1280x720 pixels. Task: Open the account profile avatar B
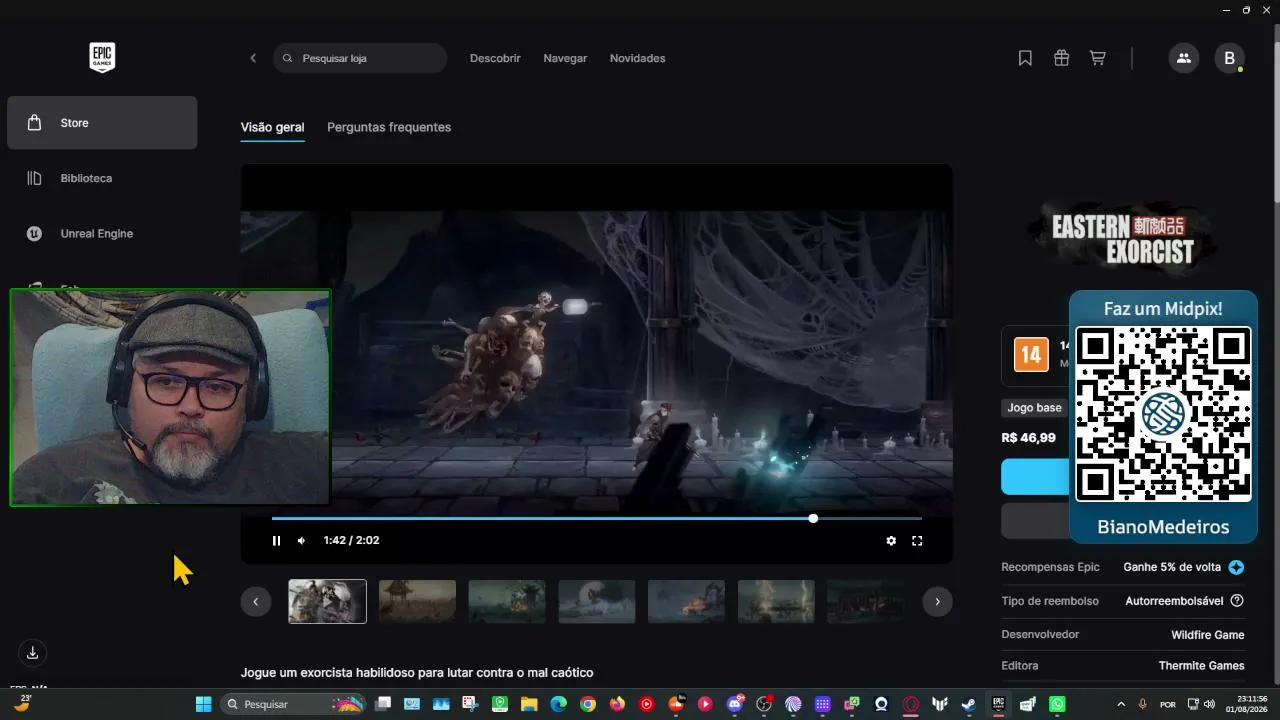(1230, 58)
